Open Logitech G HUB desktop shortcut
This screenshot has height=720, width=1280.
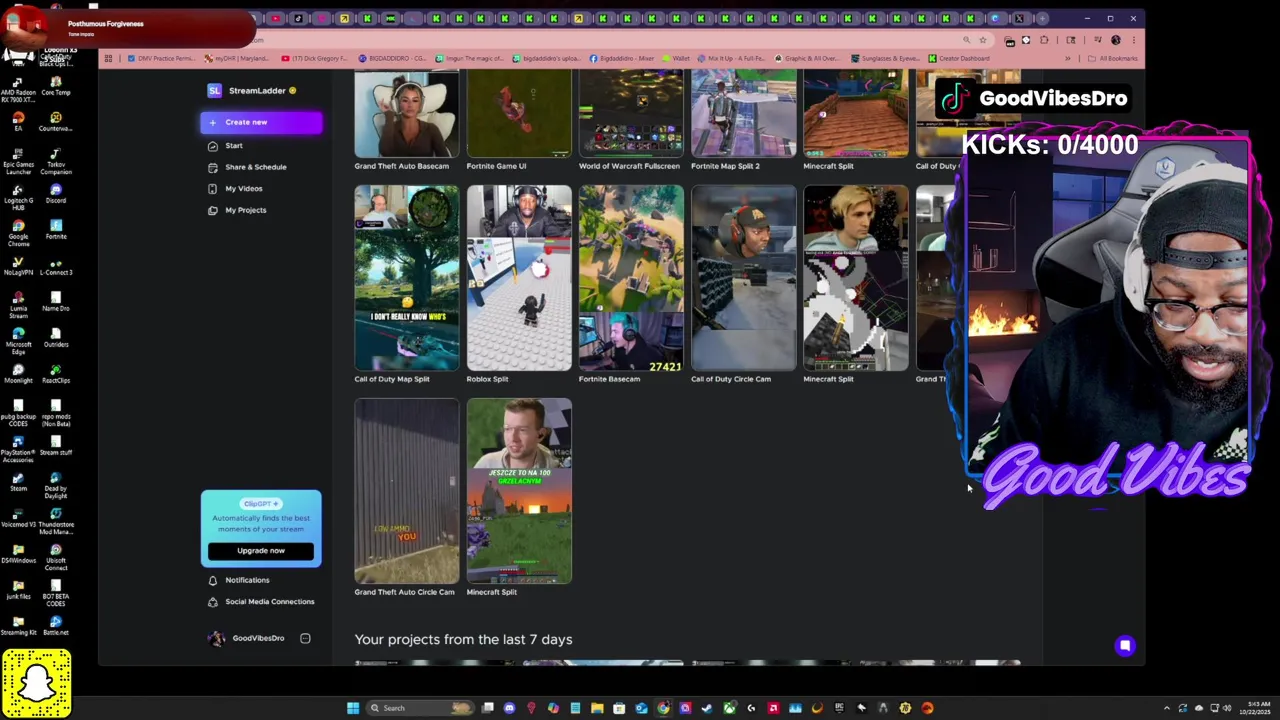click(x=18, y=197)
